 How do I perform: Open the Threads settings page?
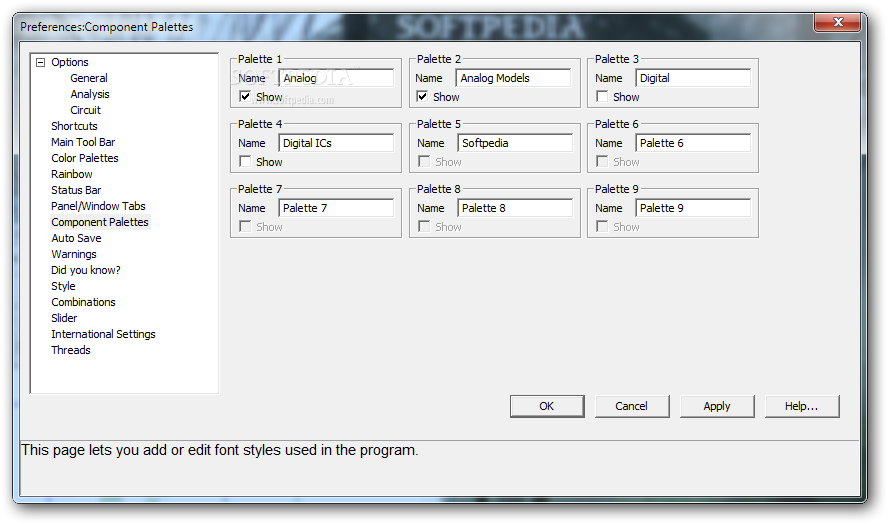coord(71,350)
